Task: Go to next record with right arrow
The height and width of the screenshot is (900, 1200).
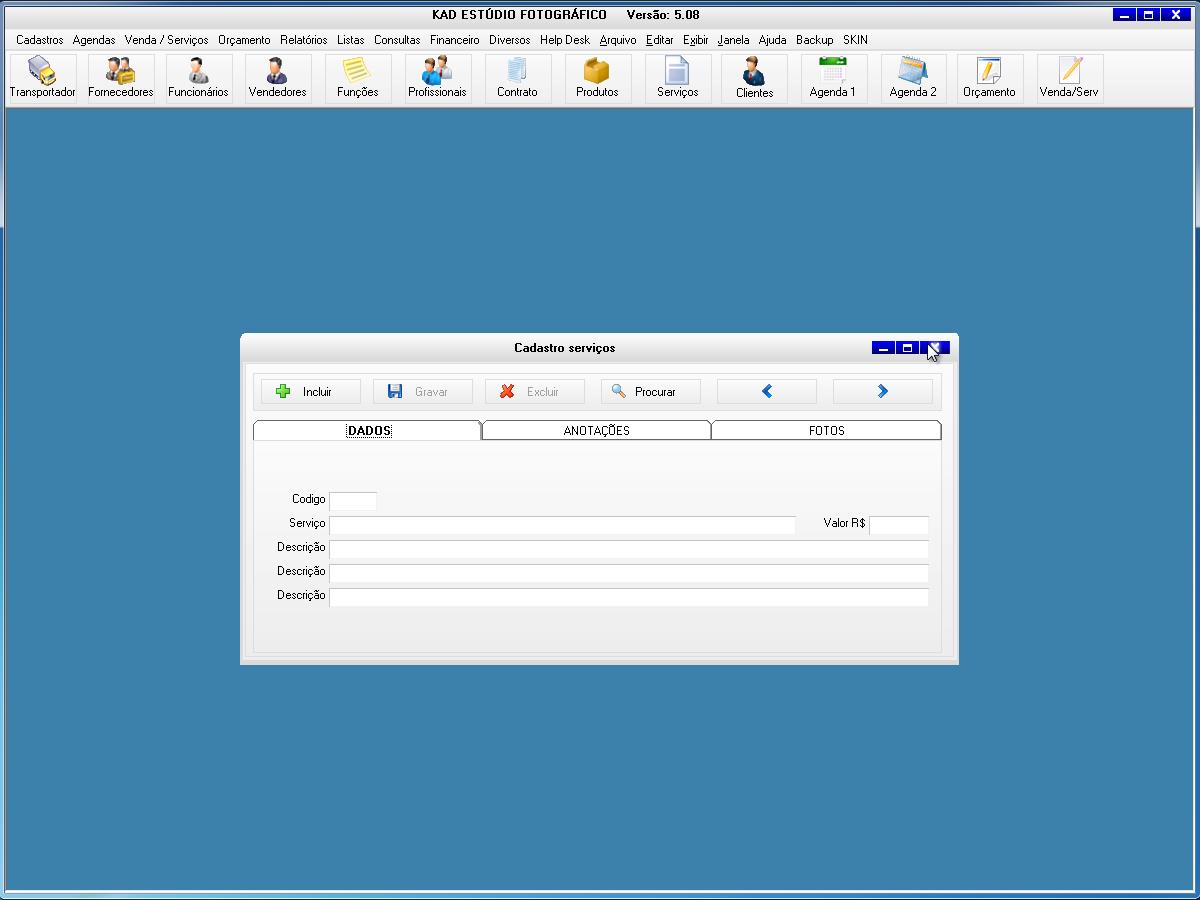Action: (883, 392)
